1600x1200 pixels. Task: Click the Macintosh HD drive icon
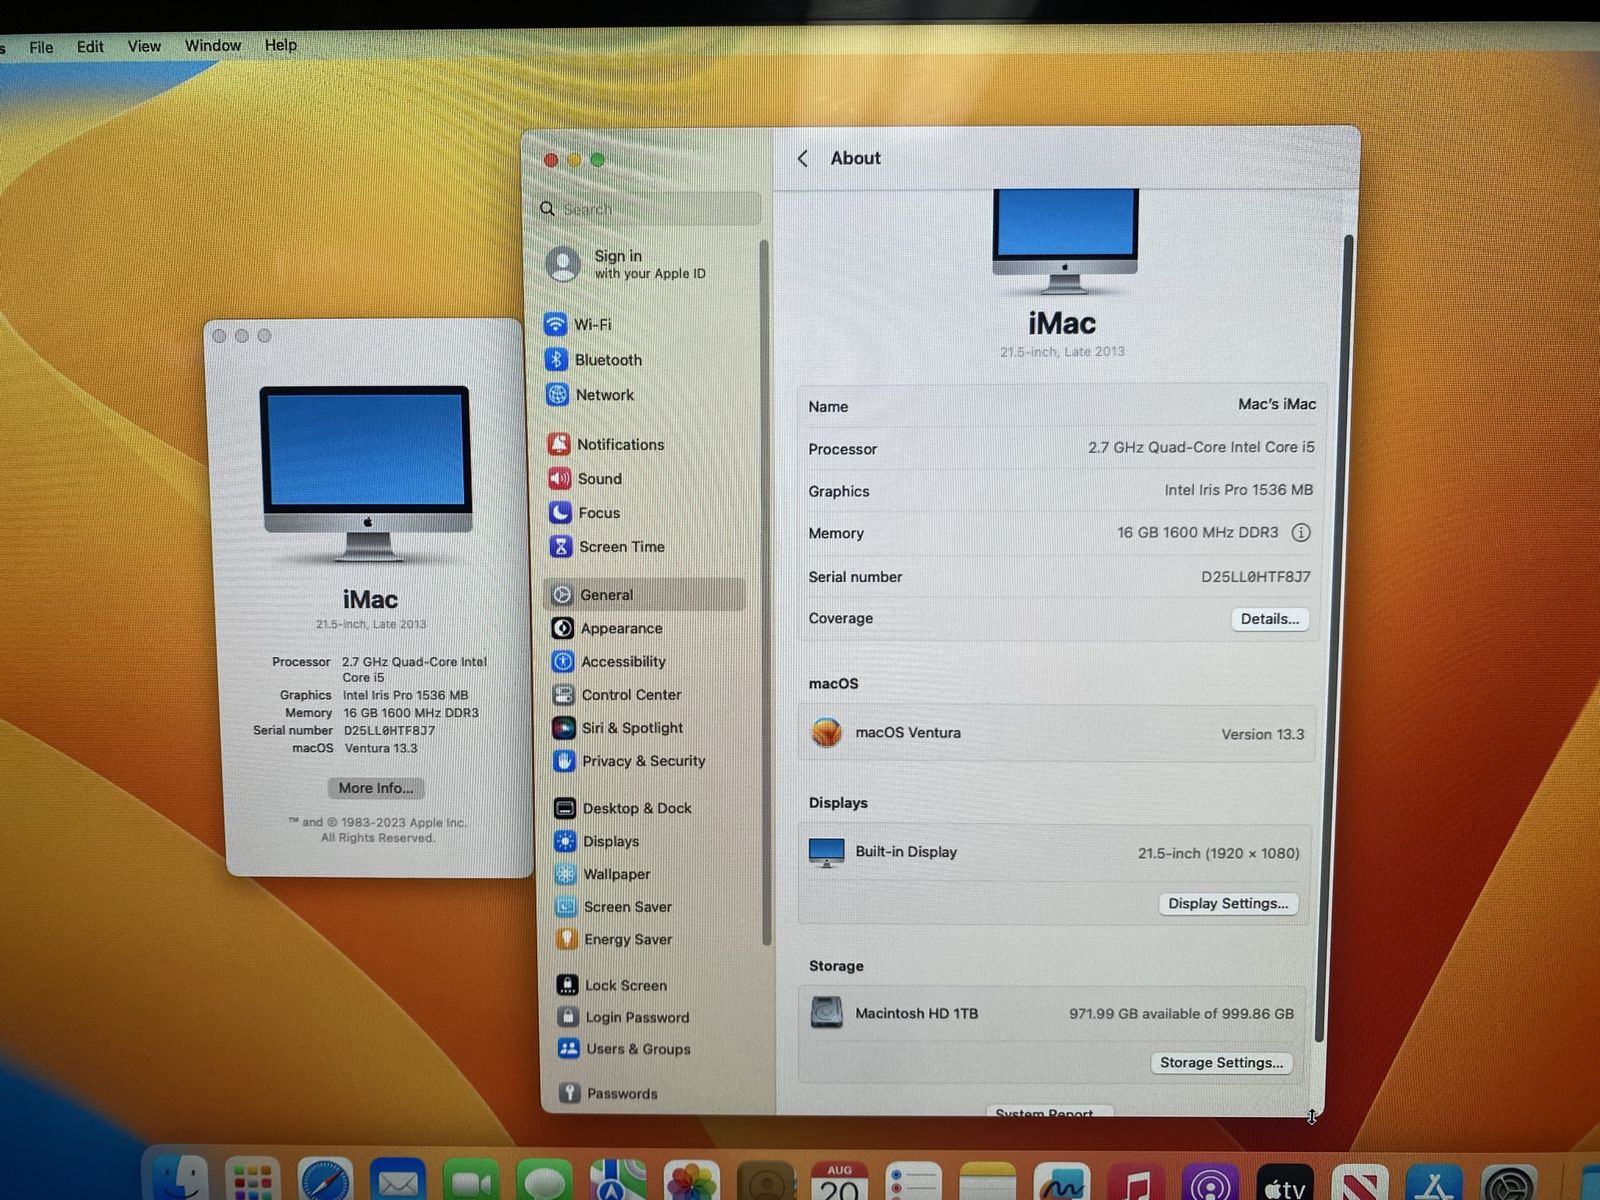[827, 1013]
